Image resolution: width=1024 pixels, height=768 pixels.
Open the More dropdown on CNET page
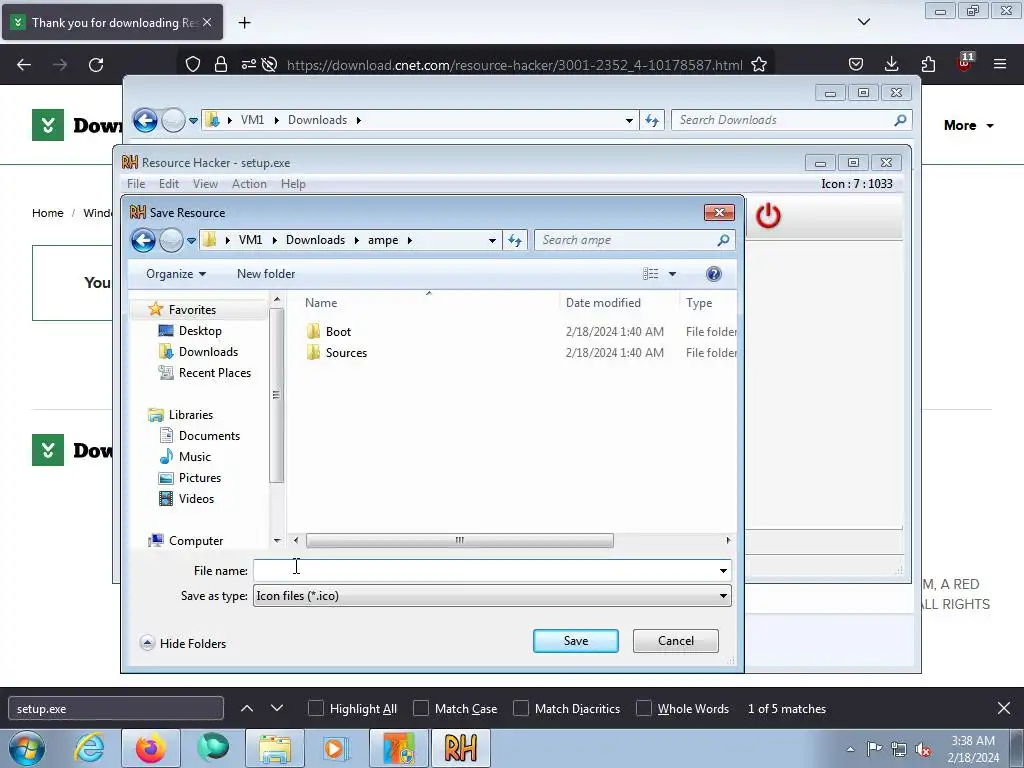click(968, 125)
